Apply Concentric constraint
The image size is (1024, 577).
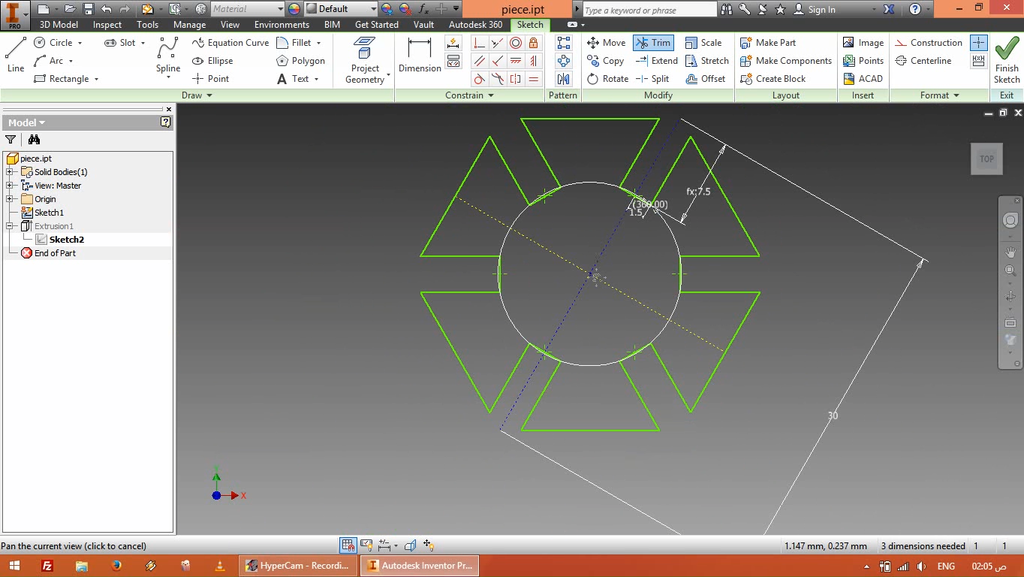click(515, 43)
